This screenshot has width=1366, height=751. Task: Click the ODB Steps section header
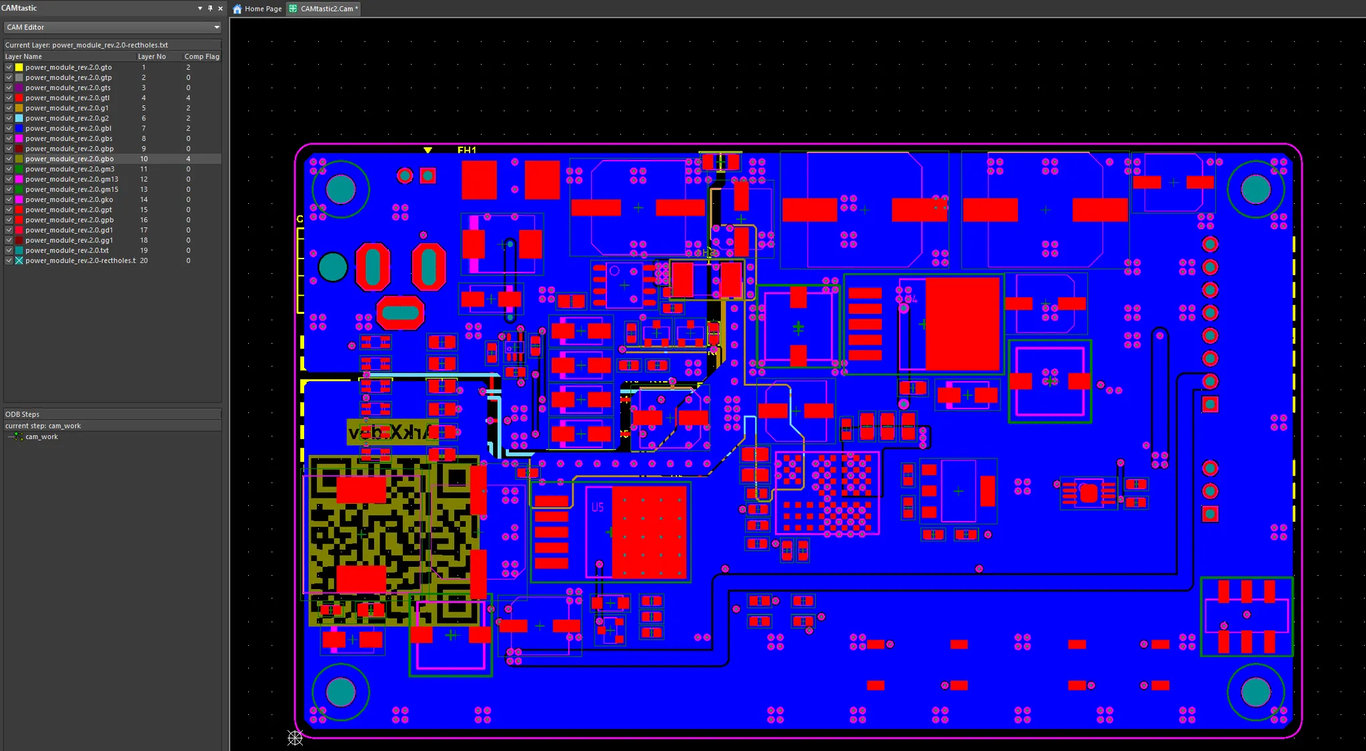coord(113,414)
